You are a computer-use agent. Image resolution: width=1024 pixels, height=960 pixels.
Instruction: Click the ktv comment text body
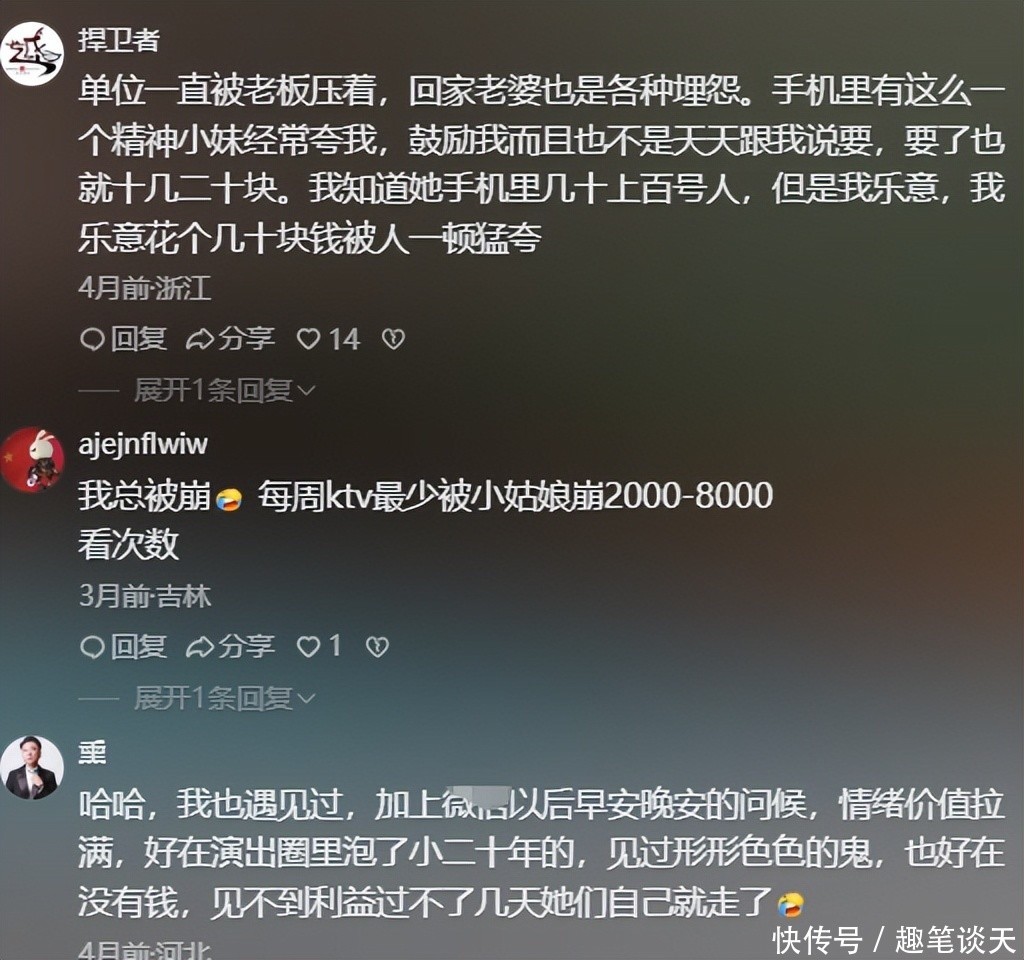click(x=426, y=520)
